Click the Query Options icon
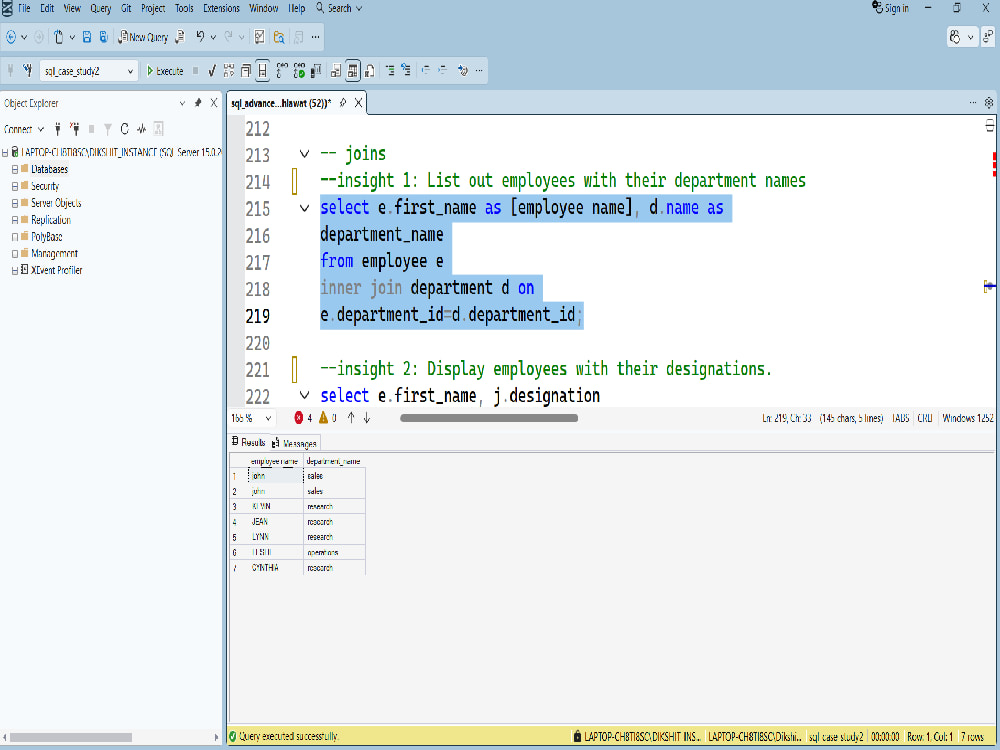 pyautogui.click(x=246, y=71)
